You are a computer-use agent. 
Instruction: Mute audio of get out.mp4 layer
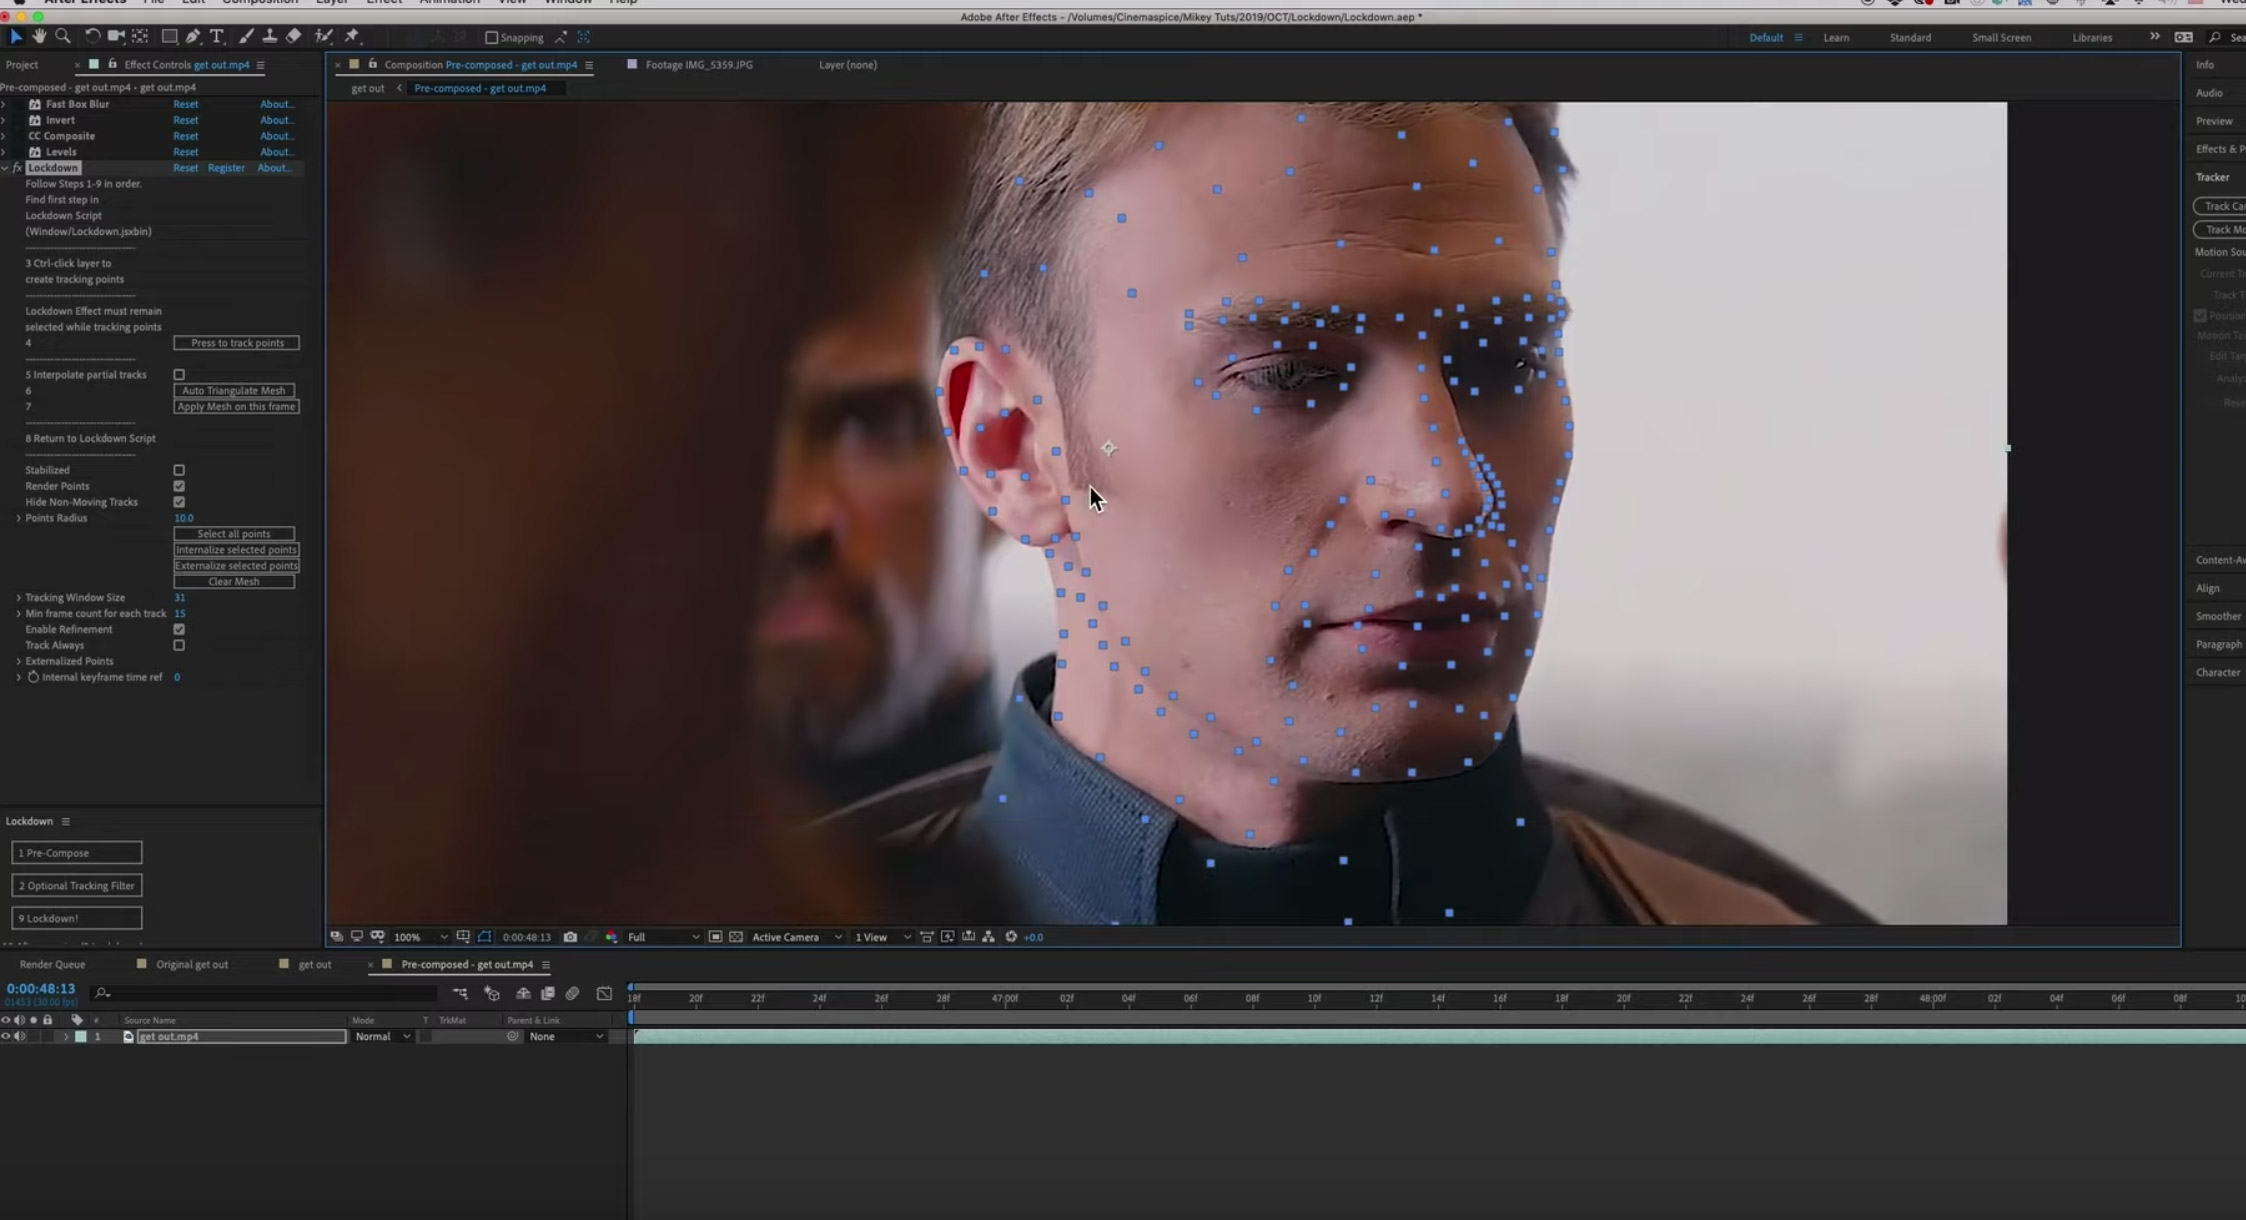pos(20,1036)
